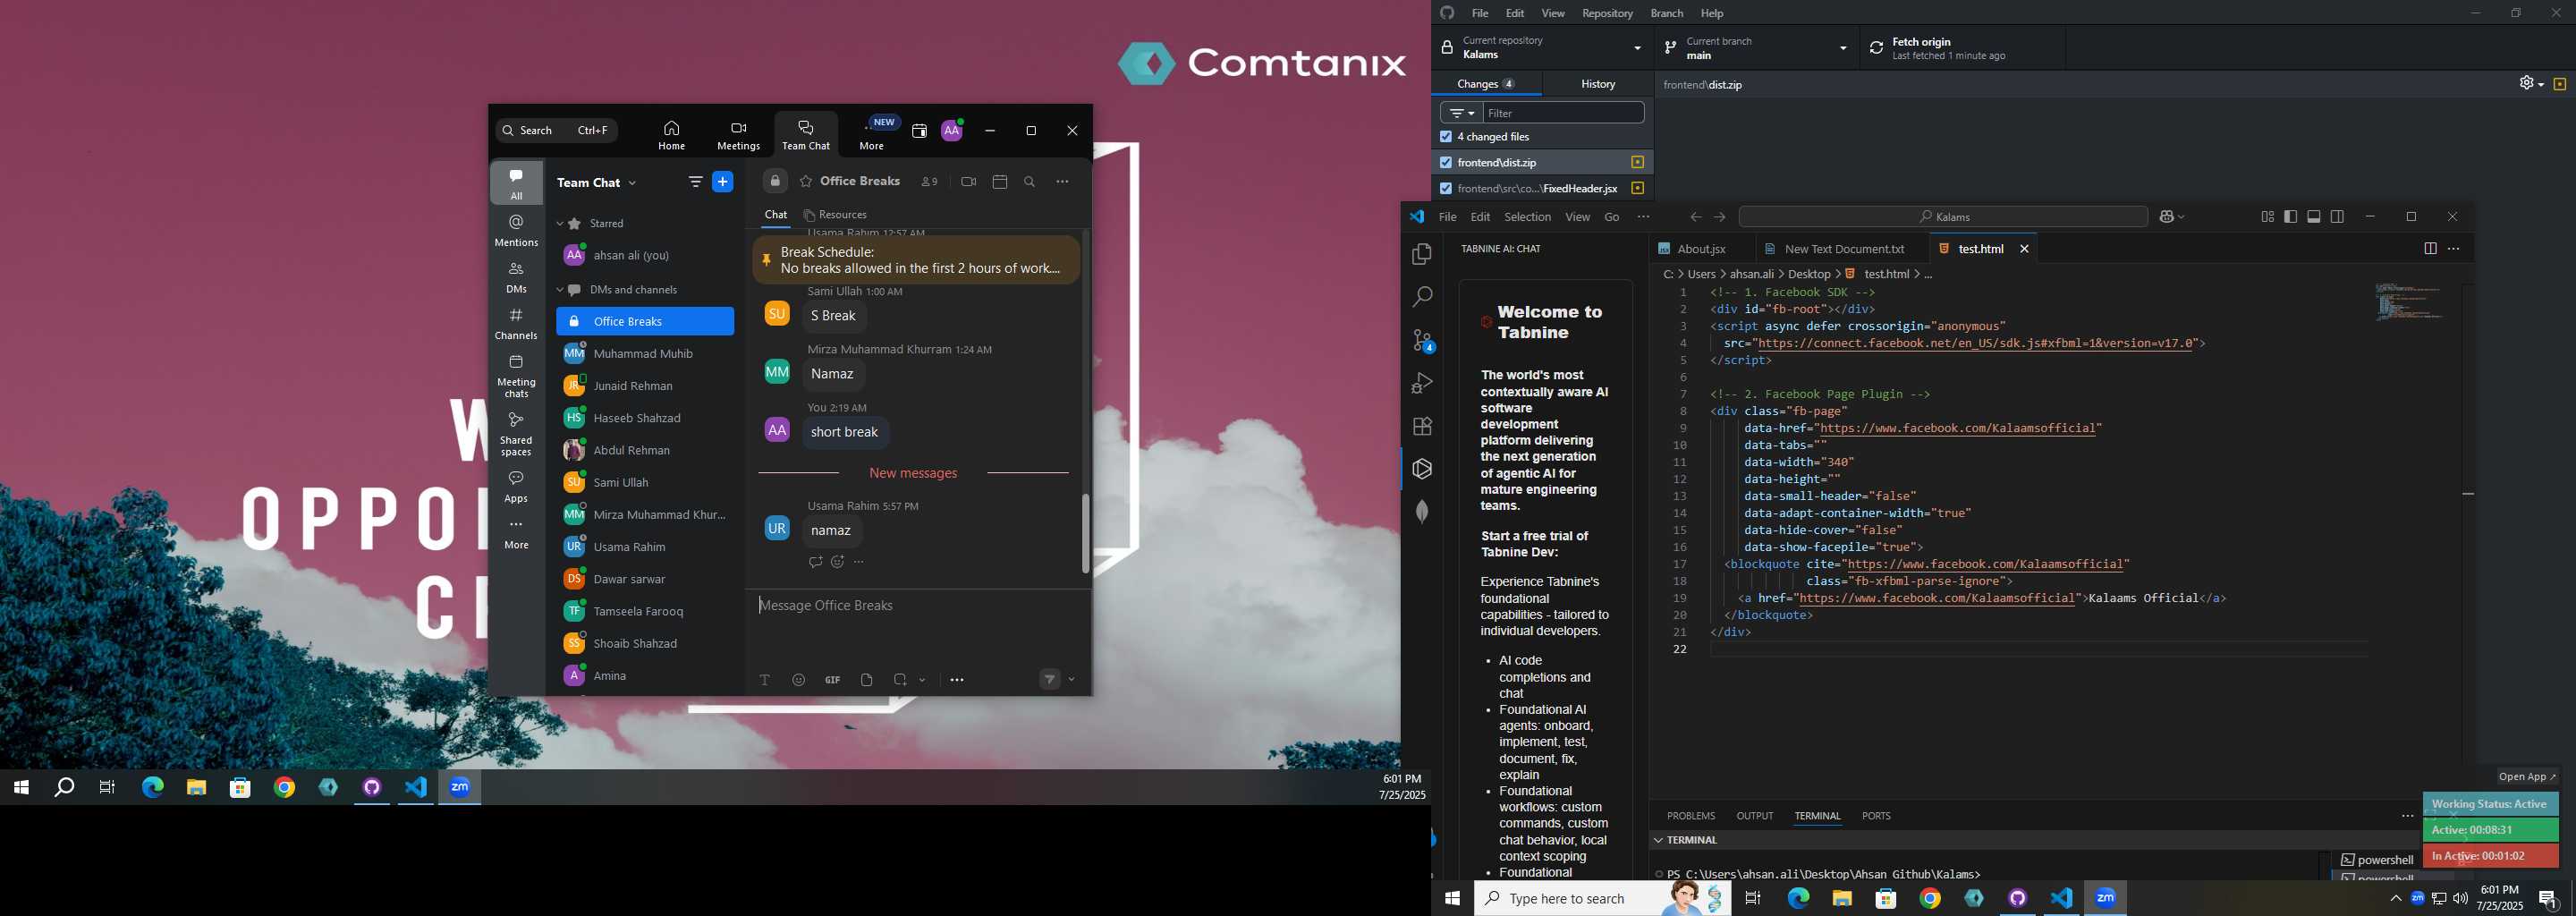Open Sami Ullah chat in list
2576x916 pixels.
[645, 483]
